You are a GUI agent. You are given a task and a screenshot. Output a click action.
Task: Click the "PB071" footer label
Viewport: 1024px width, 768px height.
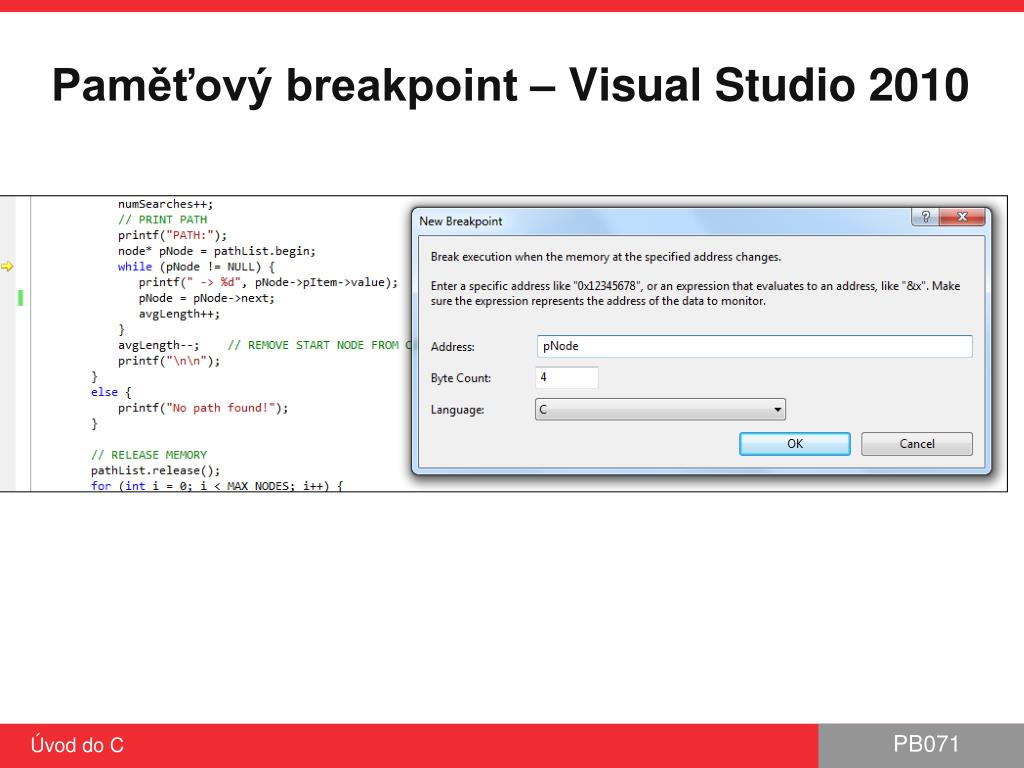click(926, 744)
